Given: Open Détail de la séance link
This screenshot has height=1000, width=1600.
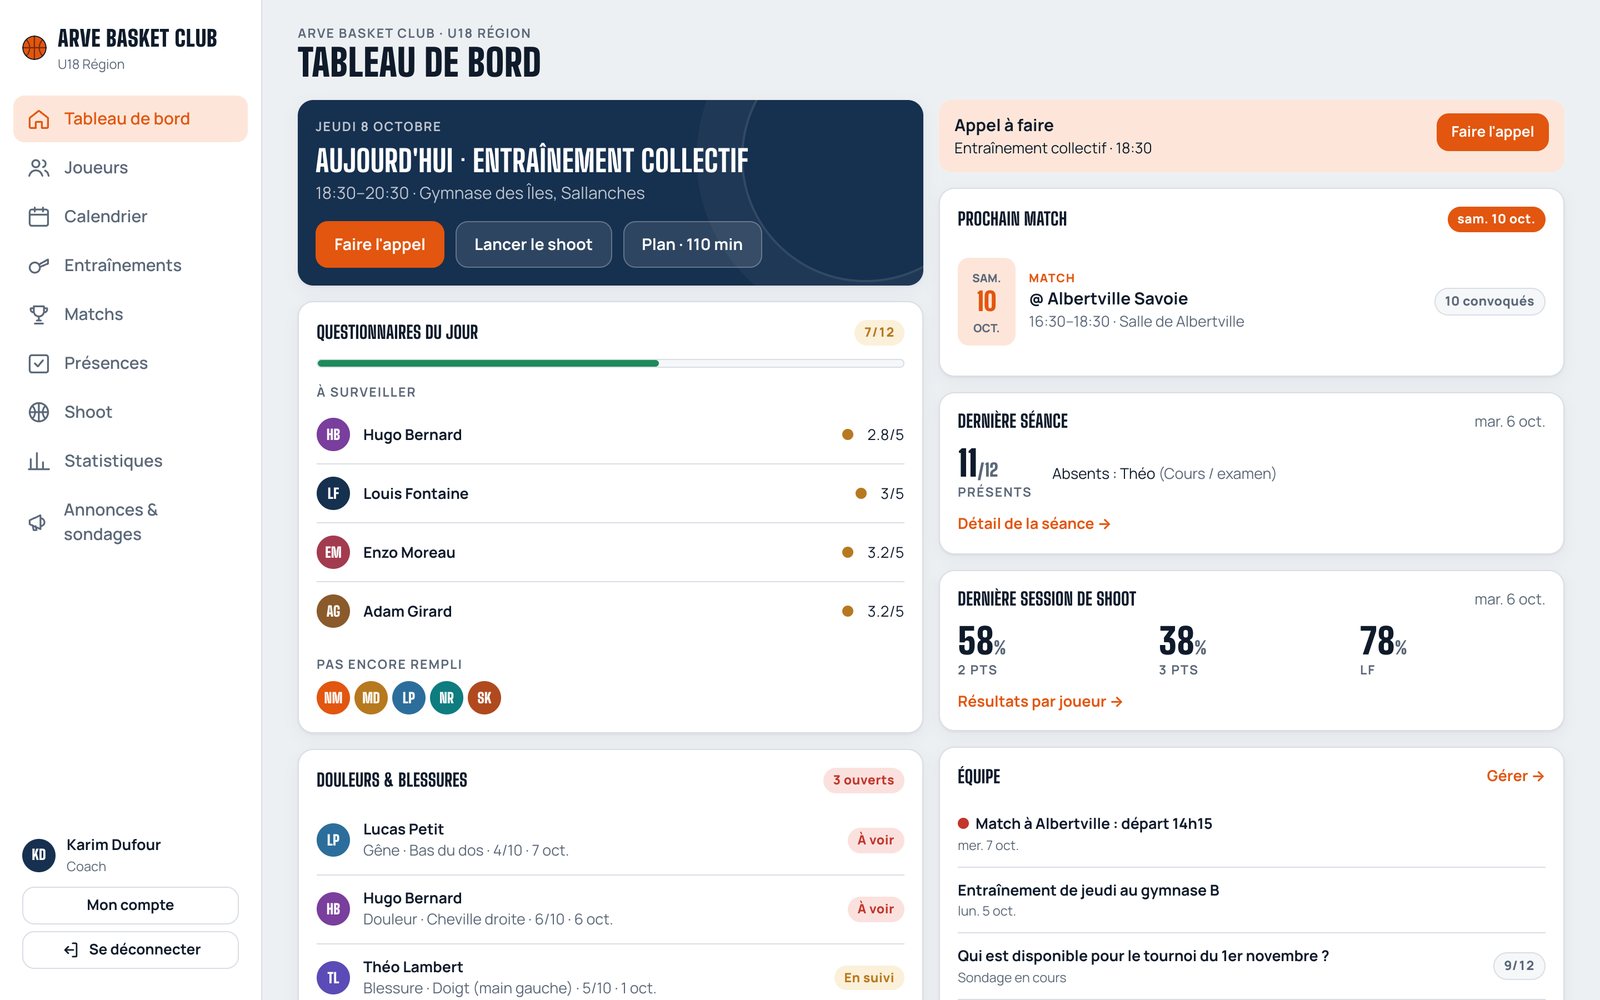Looking at the screenshot, I should pyautogui.click(x=1034, y=524).
